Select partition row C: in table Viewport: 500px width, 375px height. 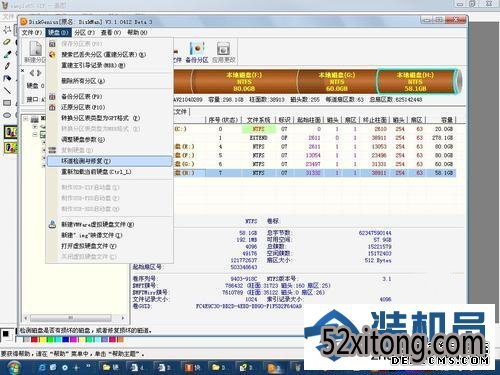[x=314, y=129]
